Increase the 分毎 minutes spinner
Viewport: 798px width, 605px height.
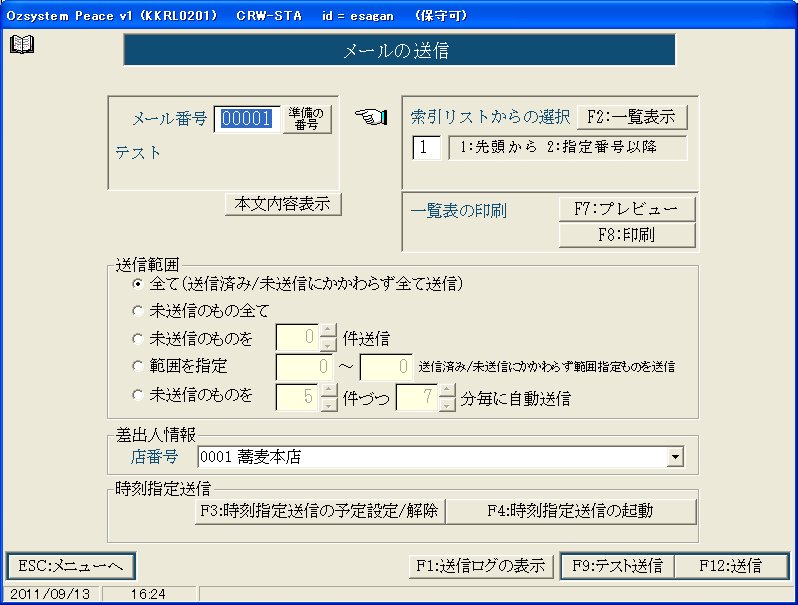pyautogui.click(x=447, y=390)
